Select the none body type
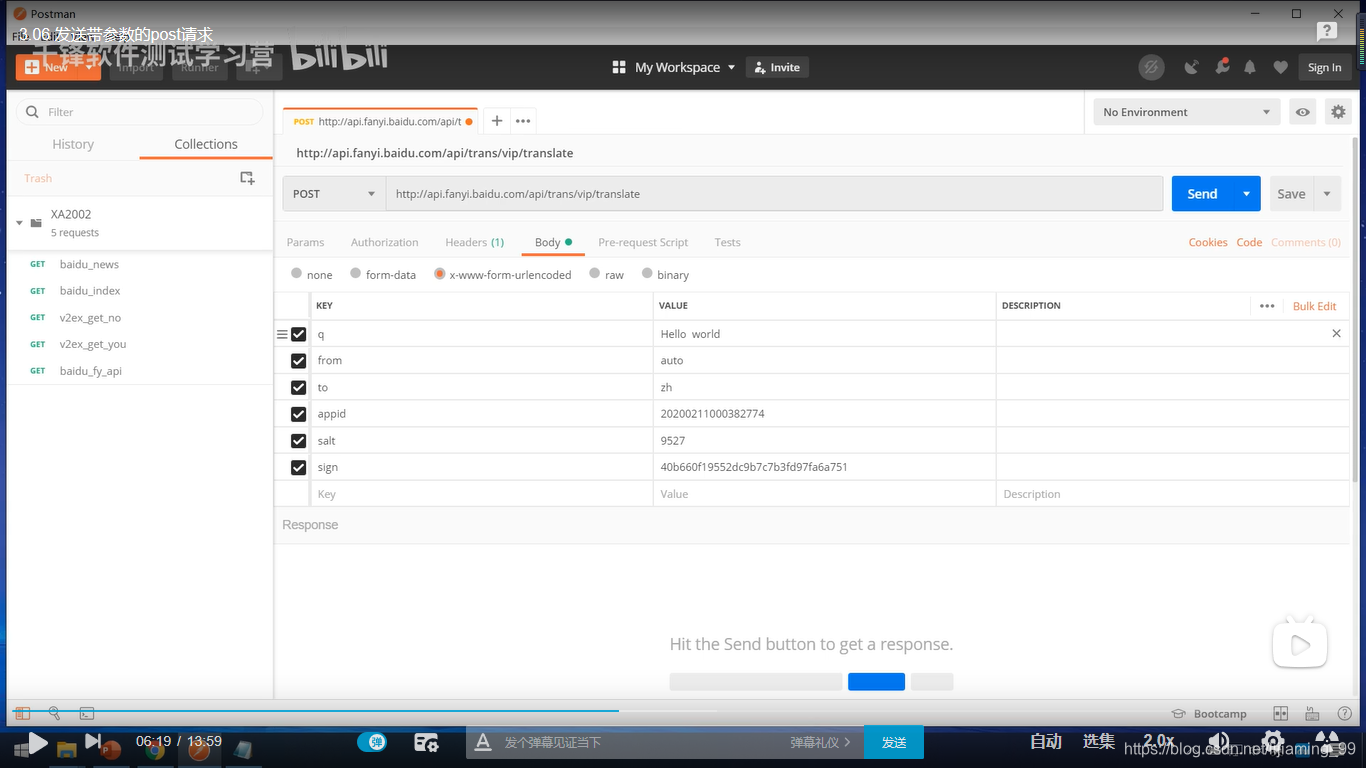 [296, 273]
